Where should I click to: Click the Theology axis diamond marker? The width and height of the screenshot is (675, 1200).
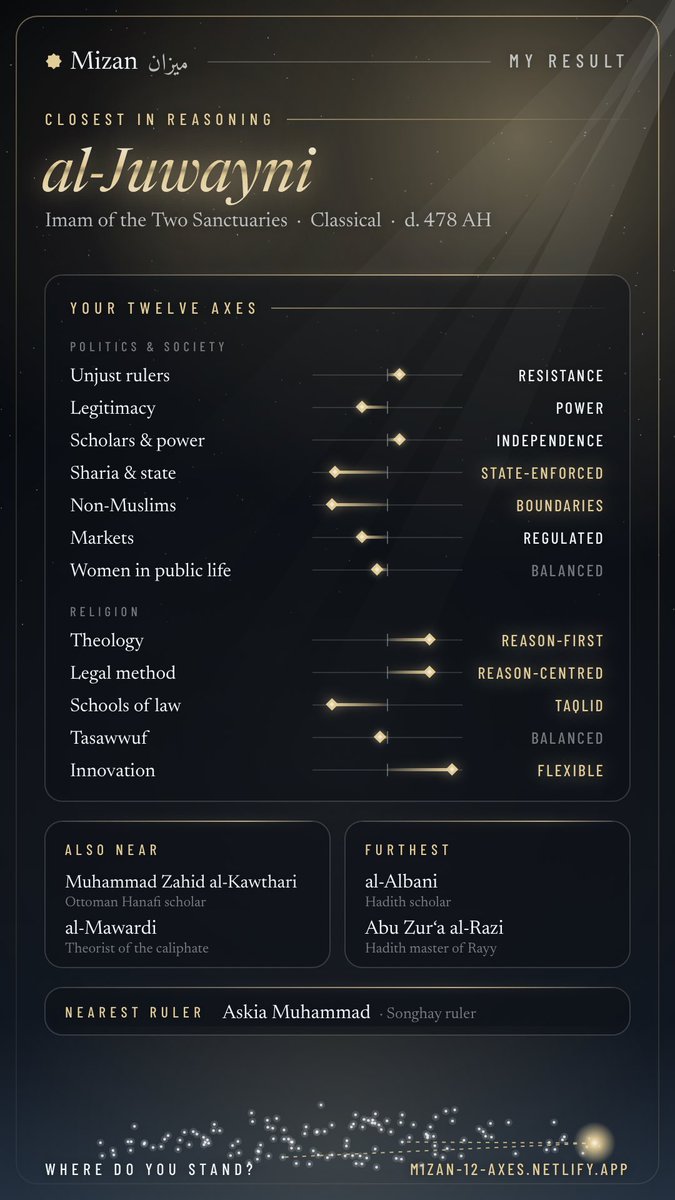coord(429,640)
